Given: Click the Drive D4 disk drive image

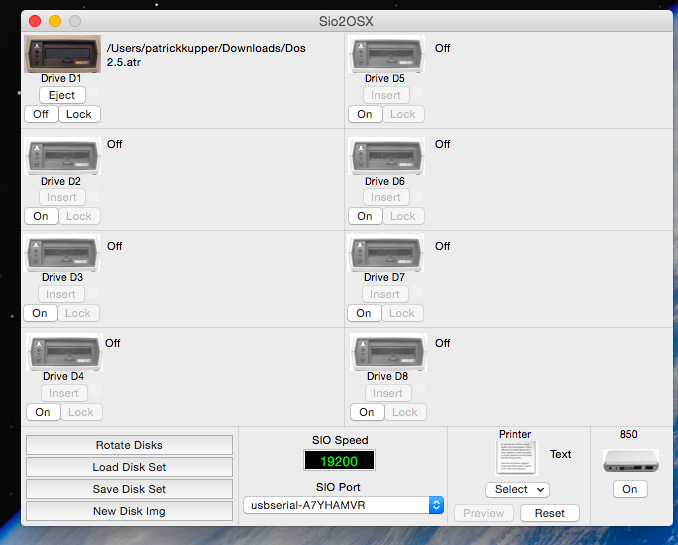Looking at the screenshot, I should coord(64,352).
